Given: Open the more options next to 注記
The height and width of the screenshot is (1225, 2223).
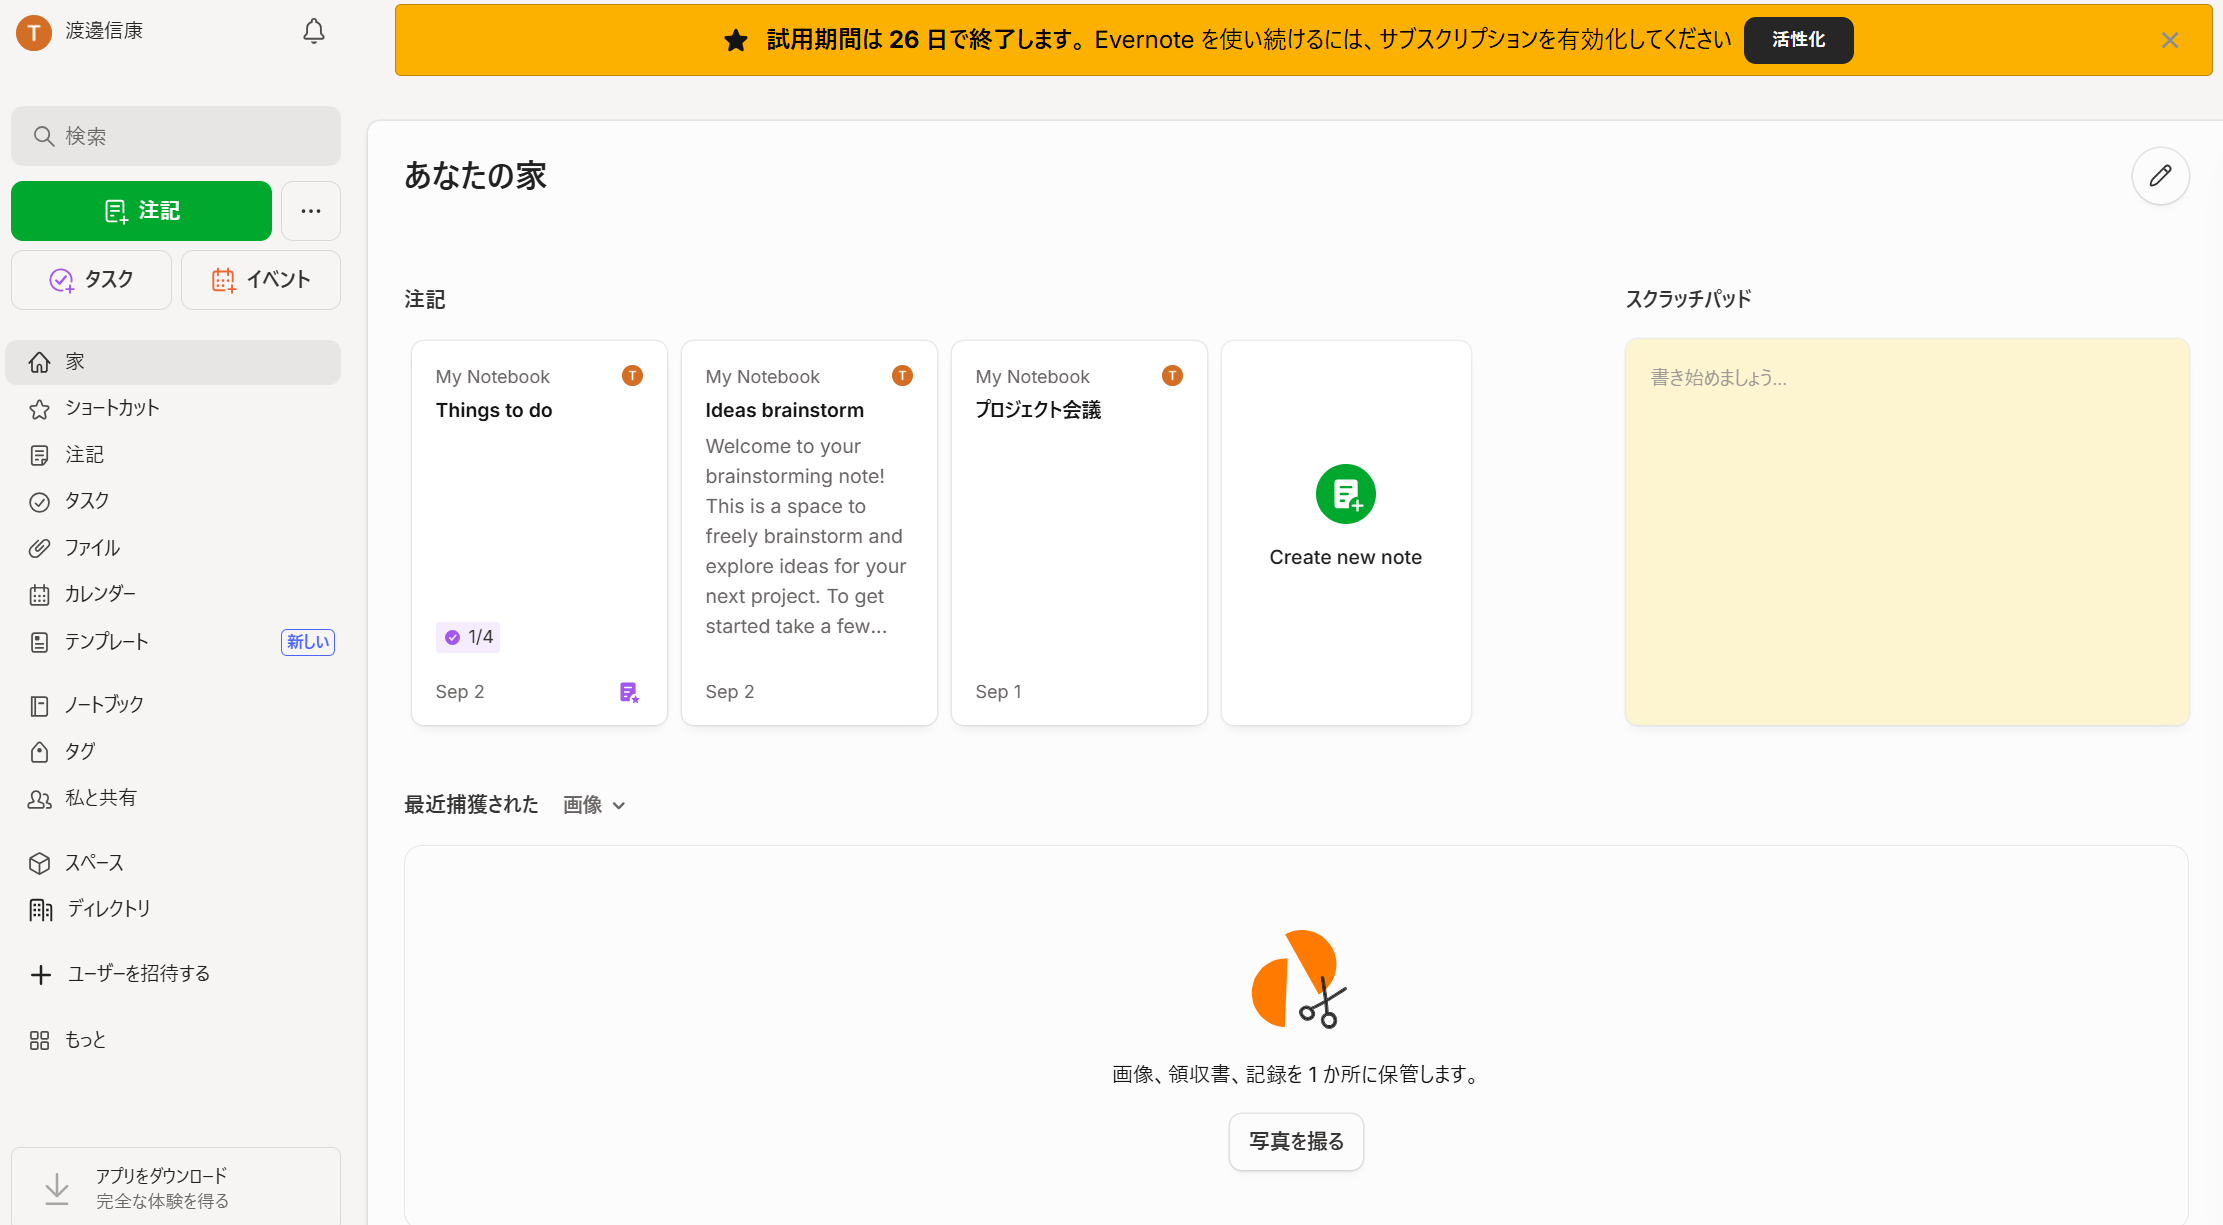Looking at the screenshot, I should pos(310,211).
